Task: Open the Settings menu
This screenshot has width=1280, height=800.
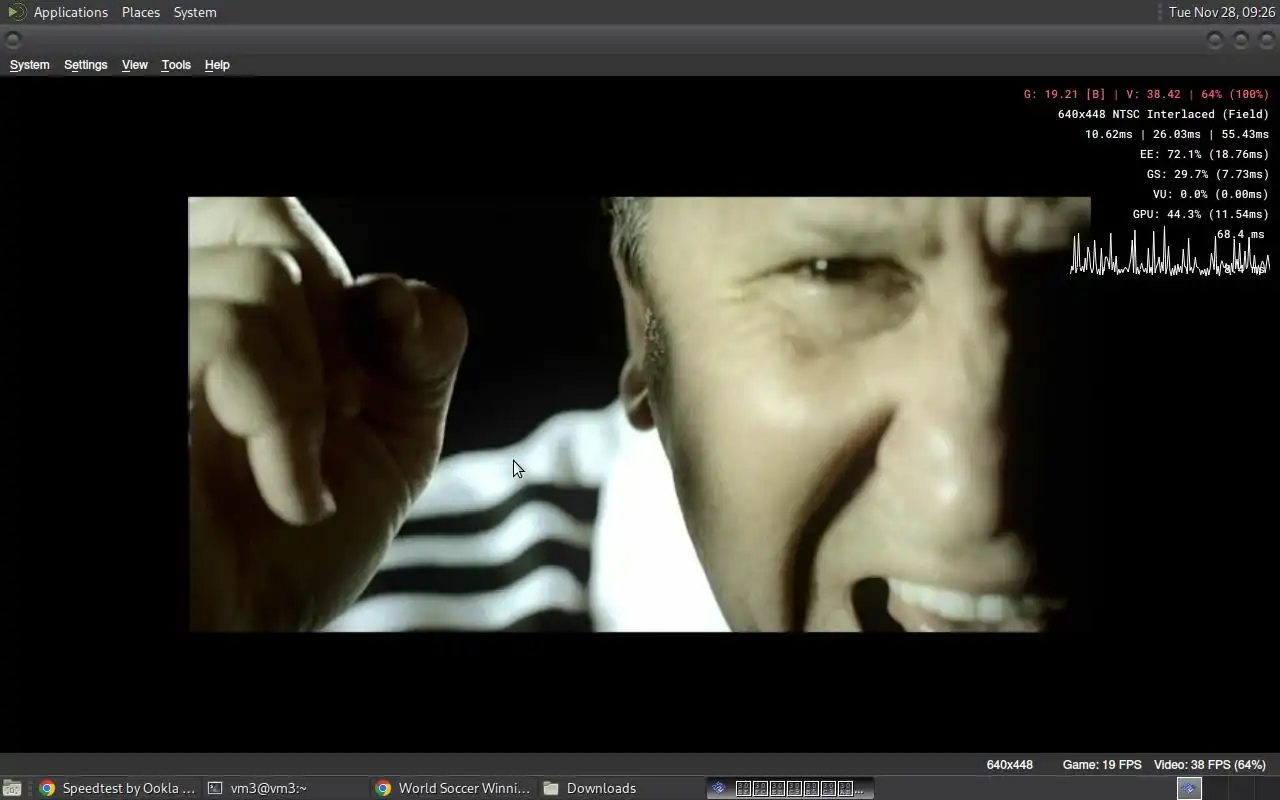Action: click(85, 65)
